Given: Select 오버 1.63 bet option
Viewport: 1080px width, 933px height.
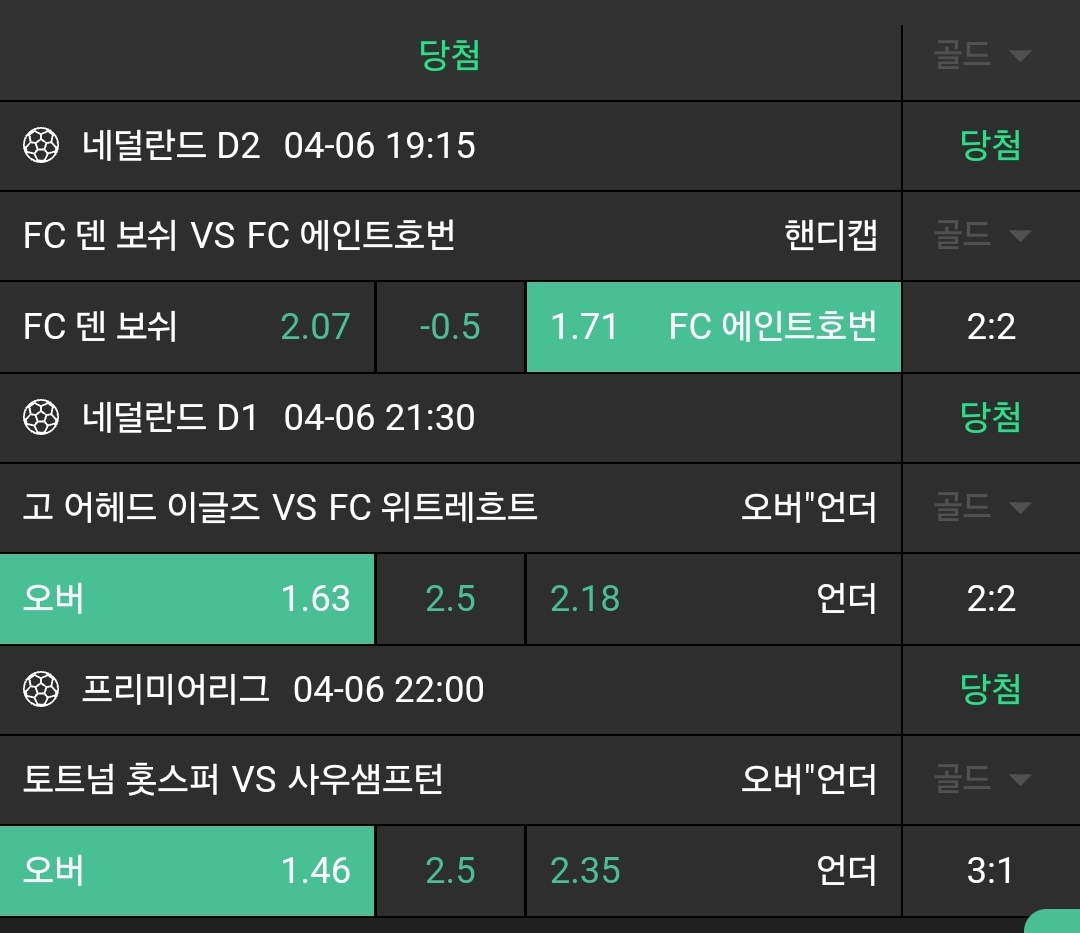Looking at the screenshot, I should click(x=187, y=599).
